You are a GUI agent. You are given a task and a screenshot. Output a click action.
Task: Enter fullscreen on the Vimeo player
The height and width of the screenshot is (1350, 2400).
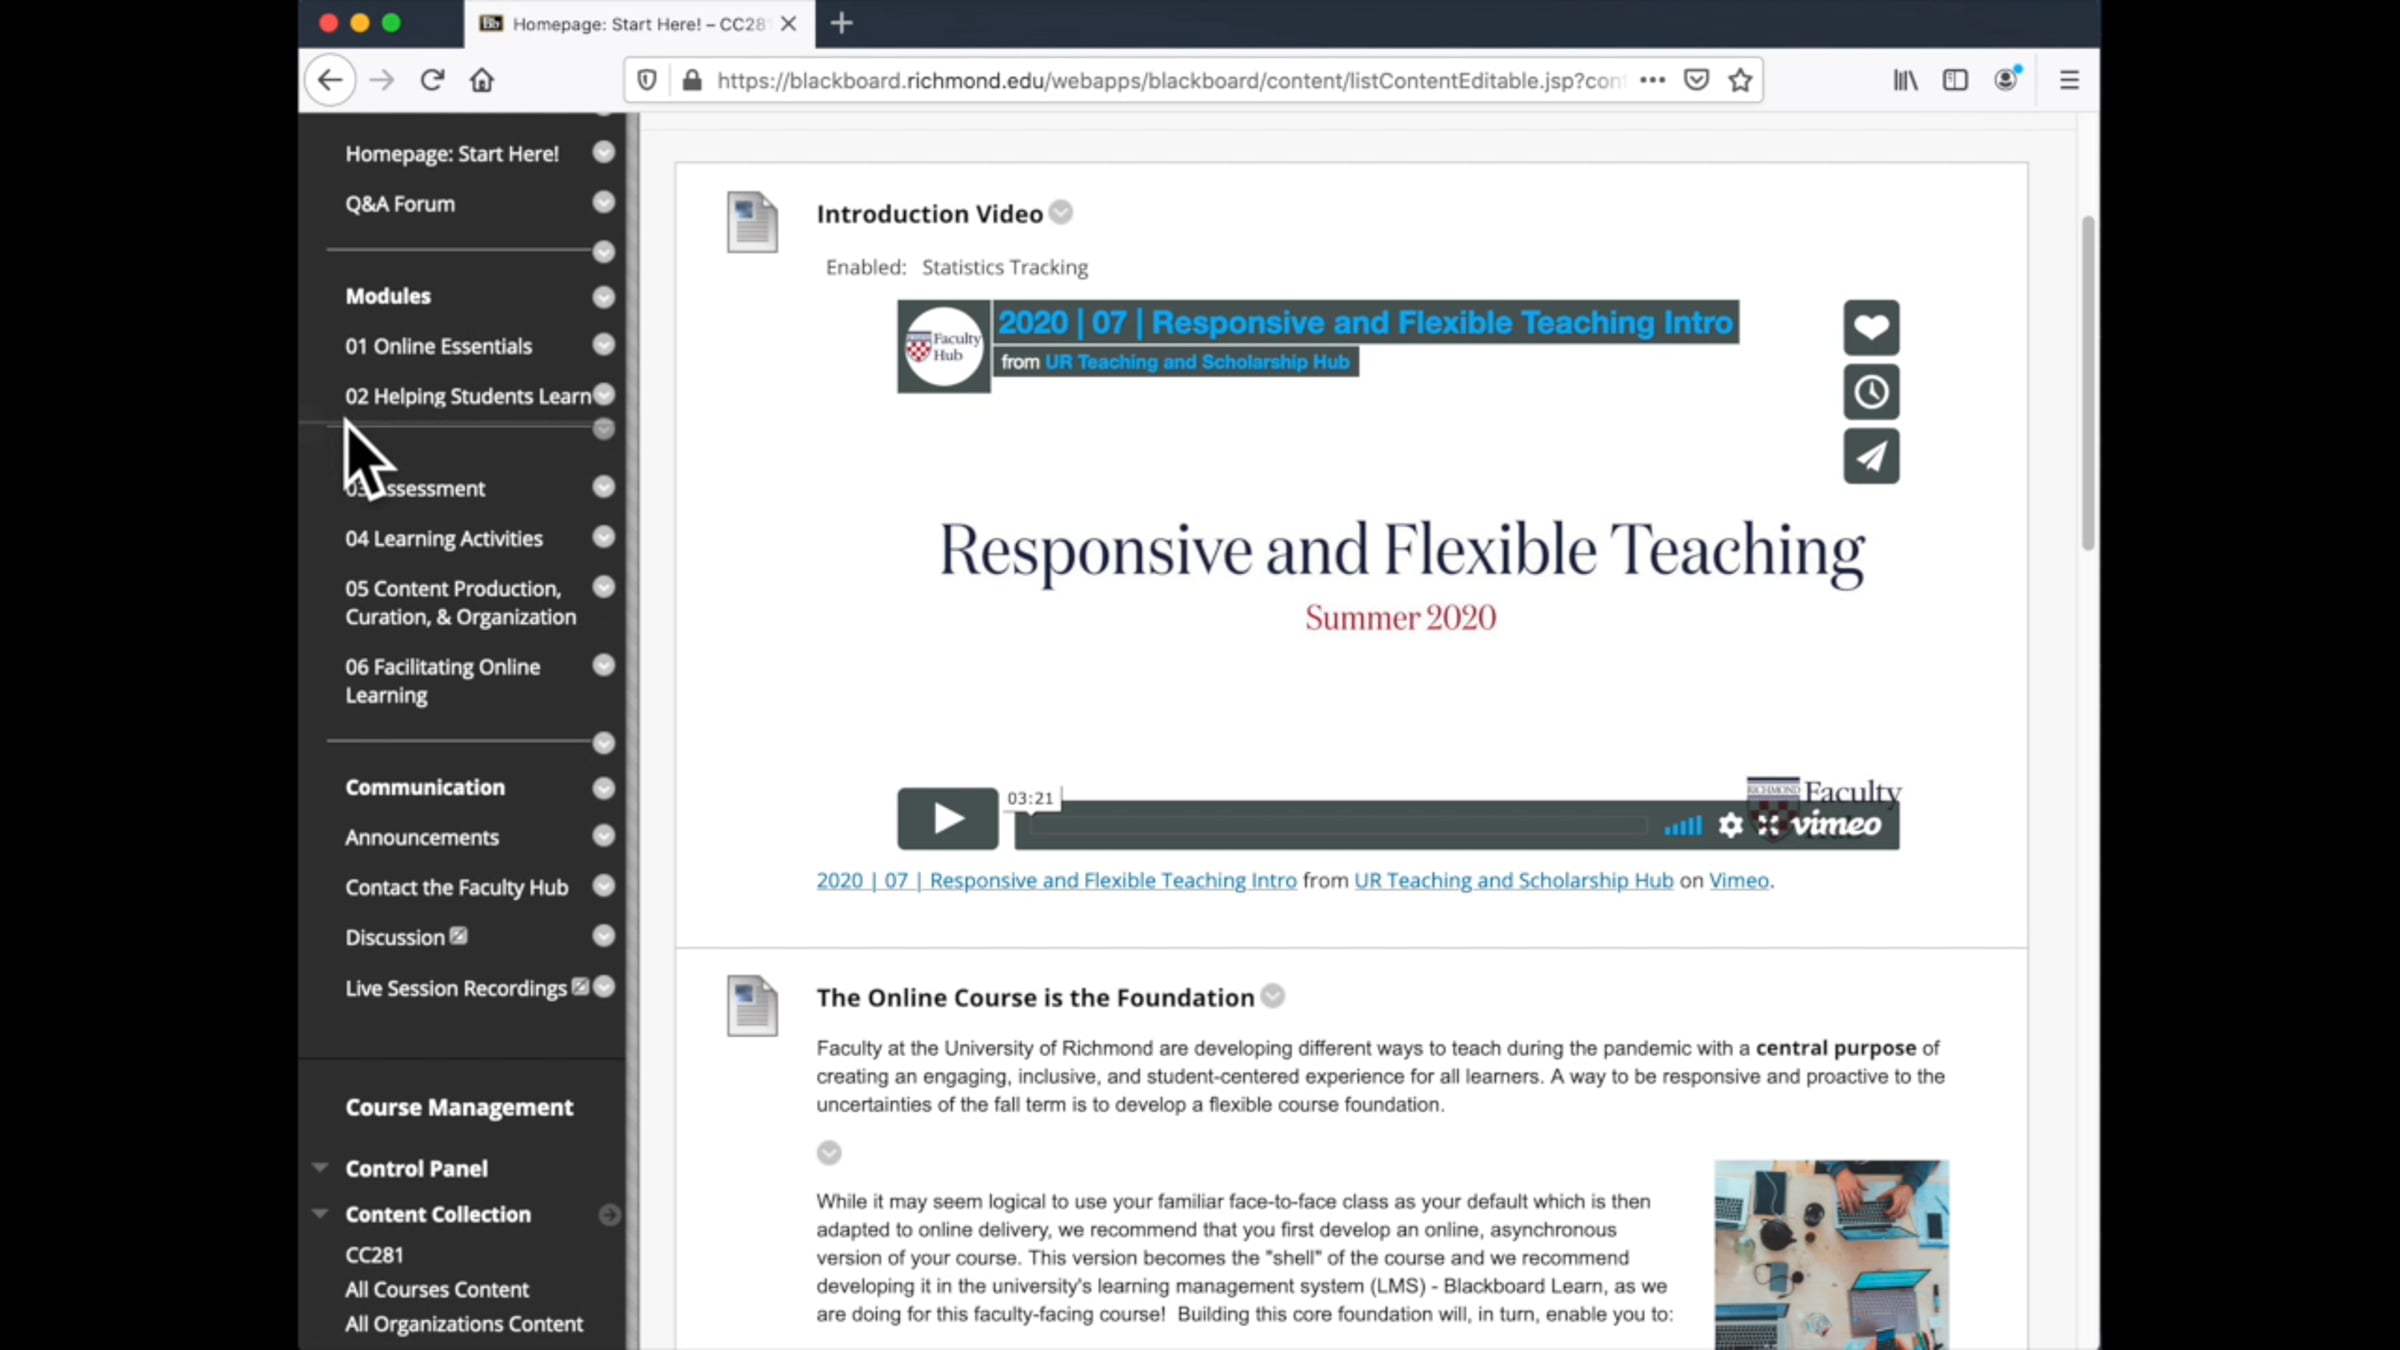[x=1768, y=825]
